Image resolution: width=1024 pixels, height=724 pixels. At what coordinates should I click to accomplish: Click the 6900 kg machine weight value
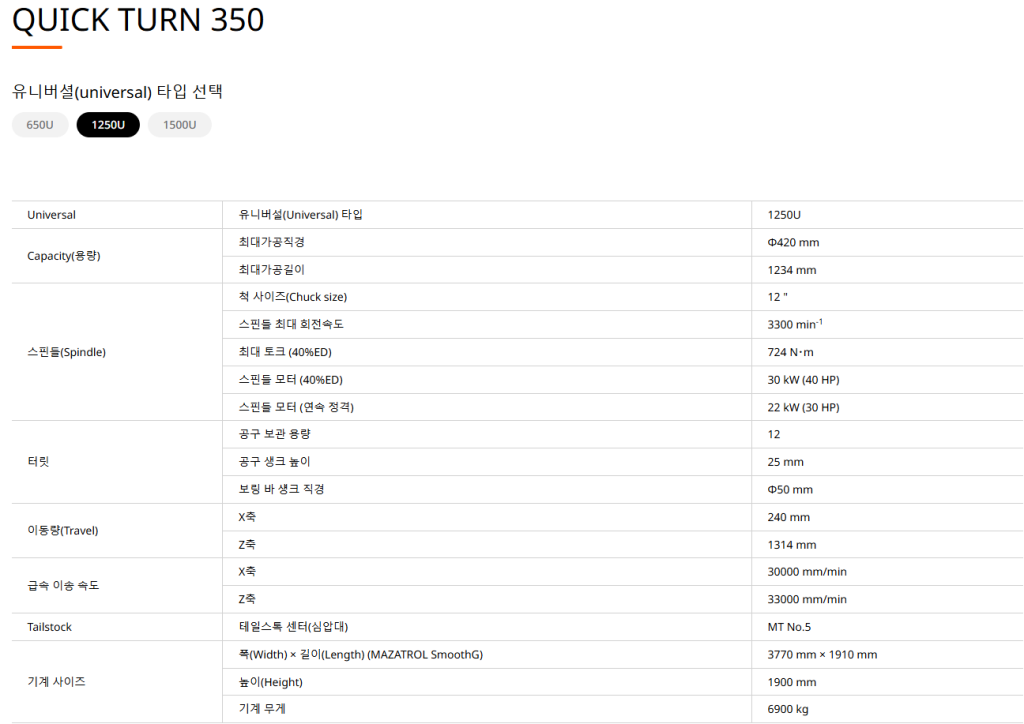tap(787, 709)
